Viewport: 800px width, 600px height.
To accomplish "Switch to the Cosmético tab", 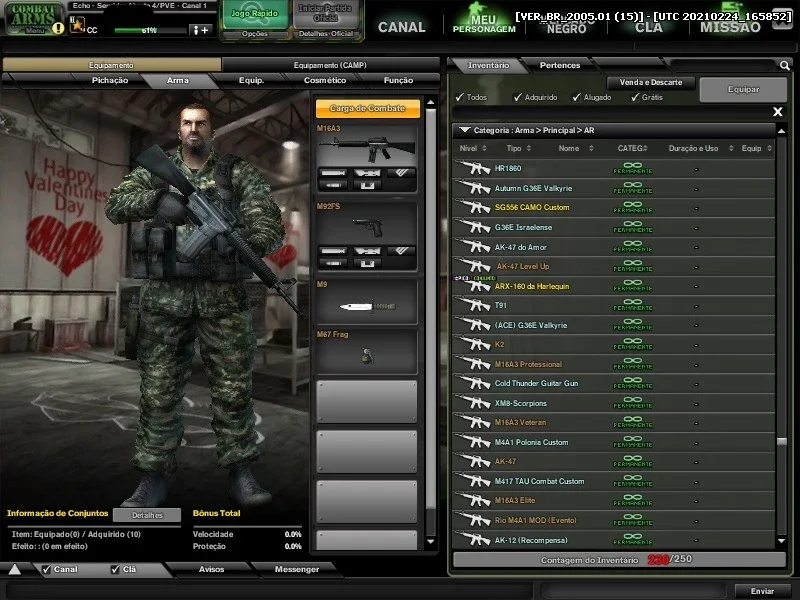I will click(x=324, y=80).
